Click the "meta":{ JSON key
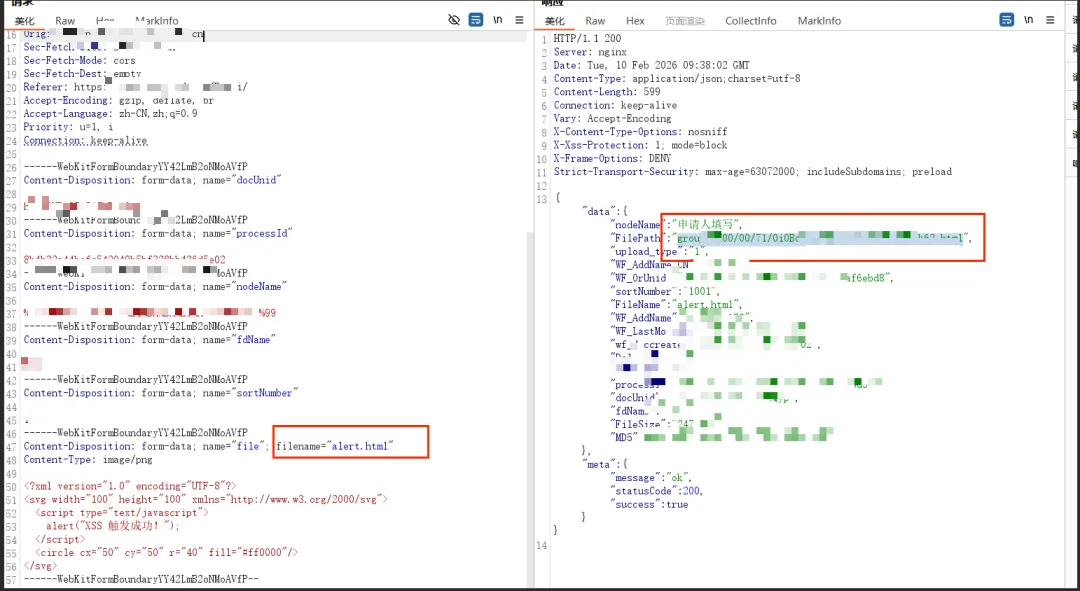1080x591 pixels. pyautogui.click(x=605, y=464)
